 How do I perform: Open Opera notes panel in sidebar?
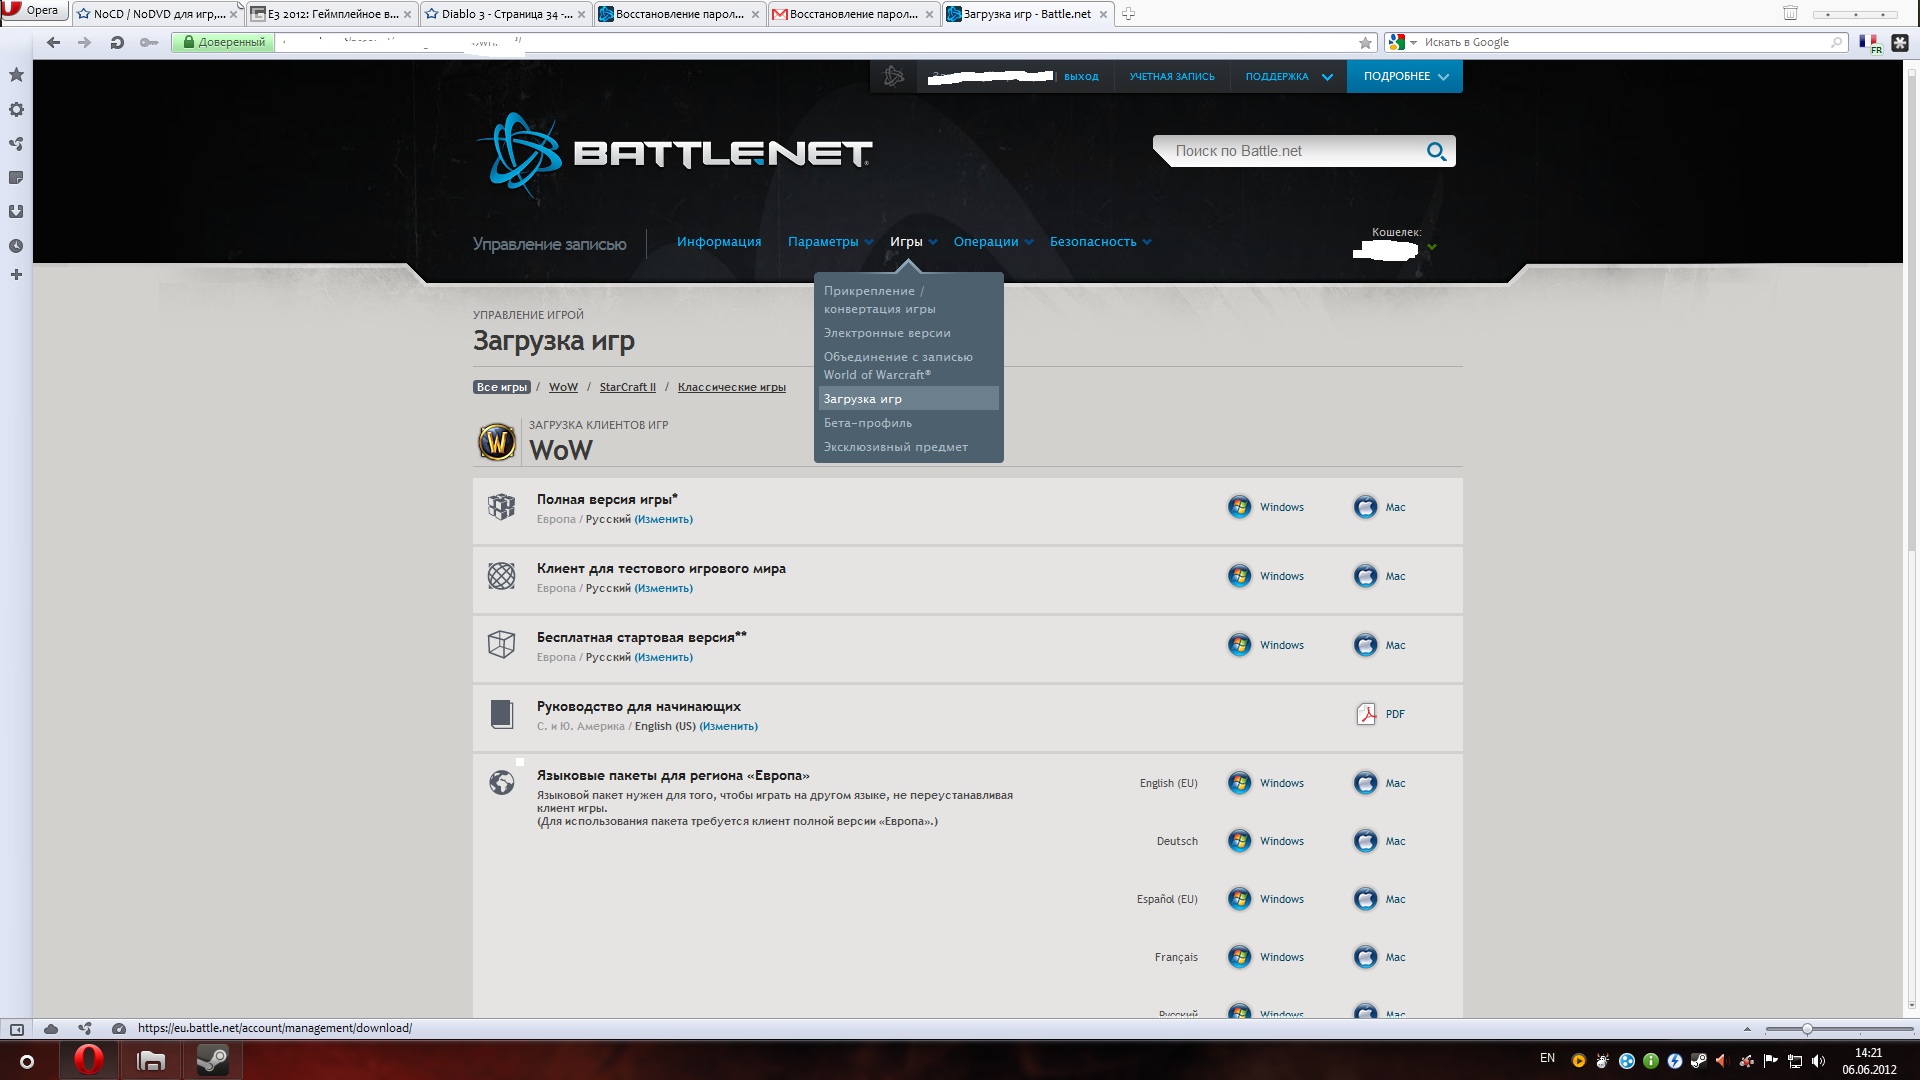click(16, 178)
